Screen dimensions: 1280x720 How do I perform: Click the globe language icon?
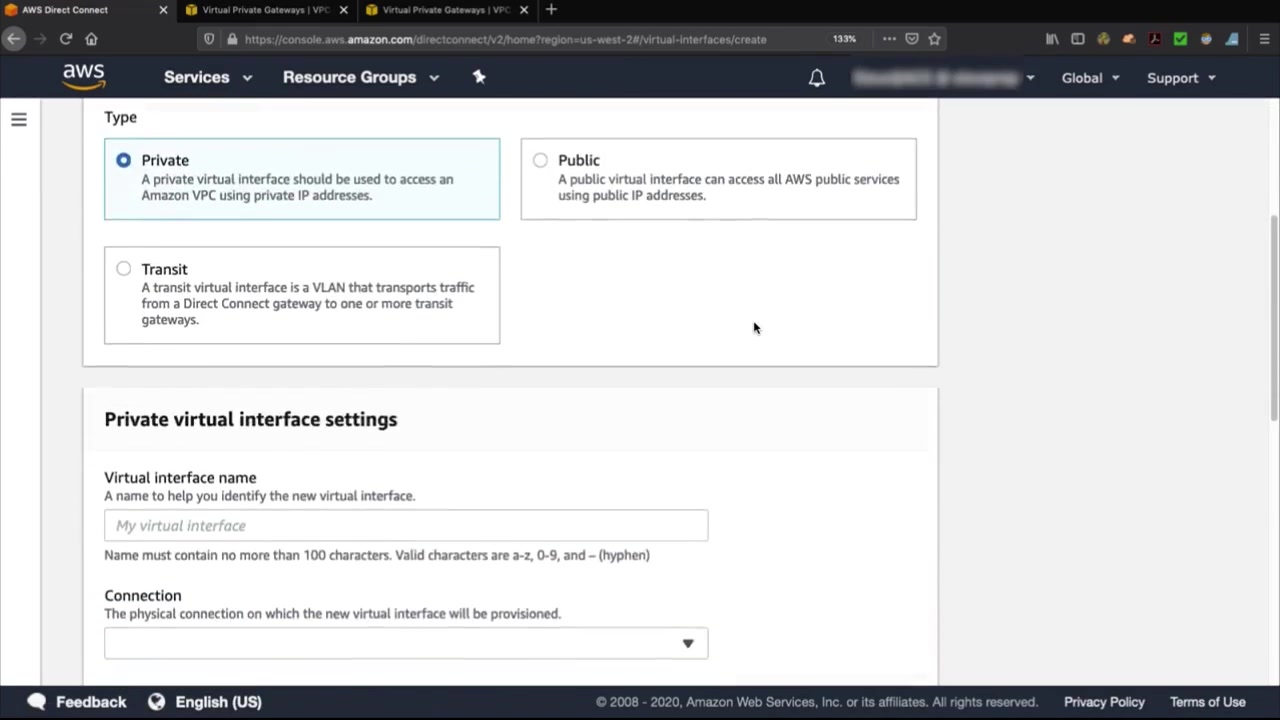click(x=156, y=702)
